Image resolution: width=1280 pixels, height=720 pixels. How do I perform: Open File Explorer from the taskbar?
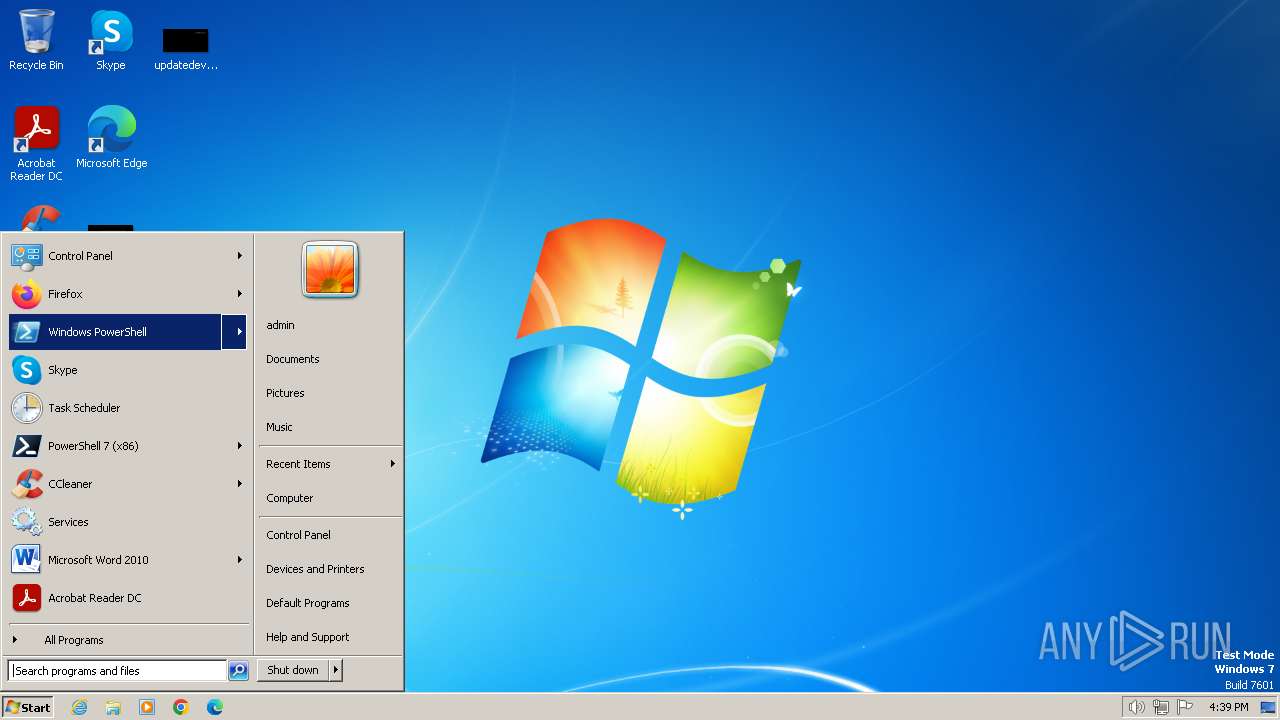(113, 707)
